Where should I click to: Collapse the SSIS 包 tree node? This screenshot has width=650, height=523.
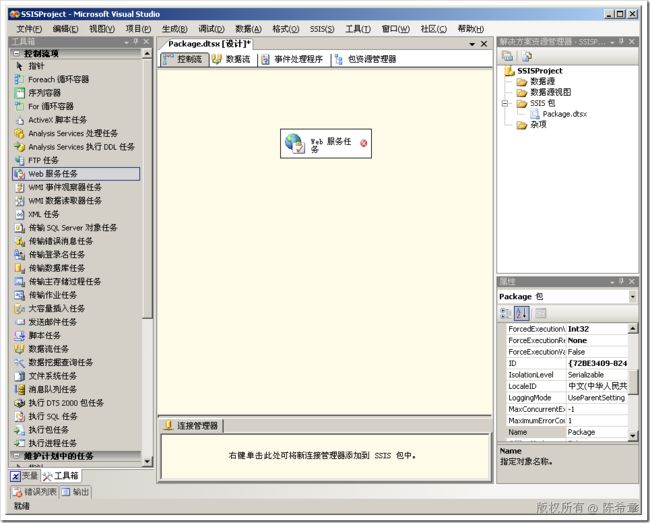(x=504, y=103)
